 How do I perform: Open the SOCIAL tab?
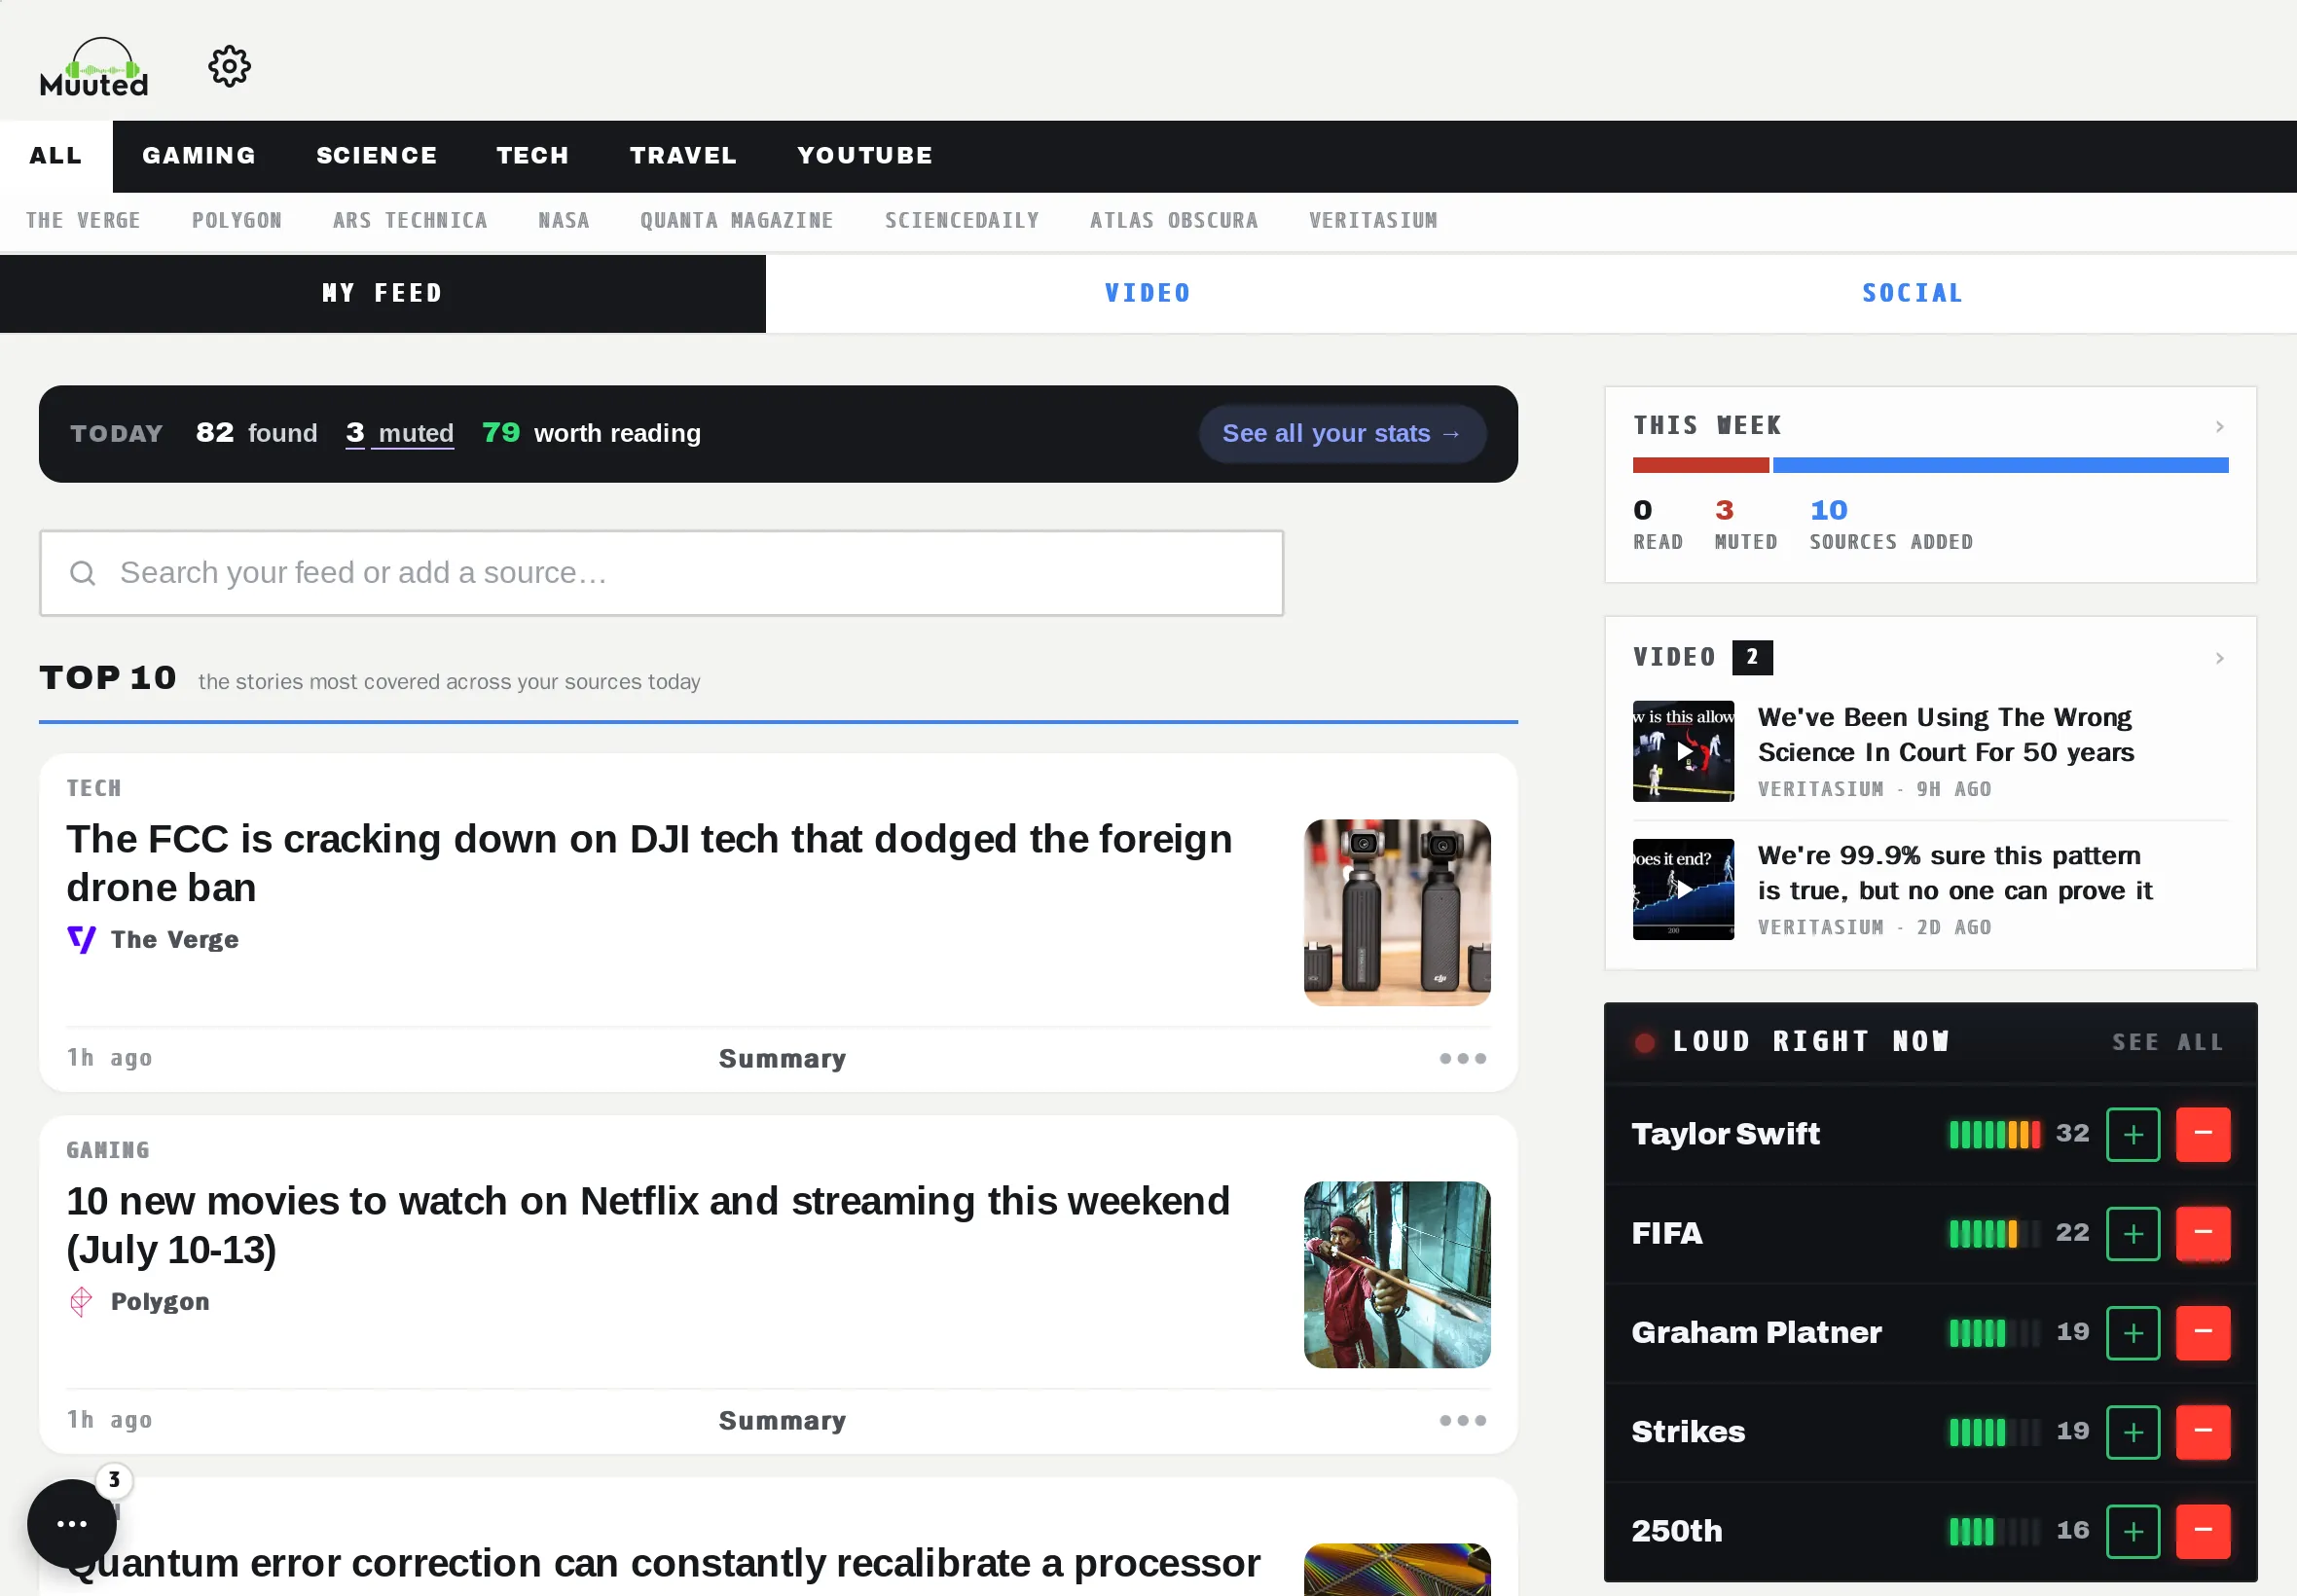click(1913, 293)
